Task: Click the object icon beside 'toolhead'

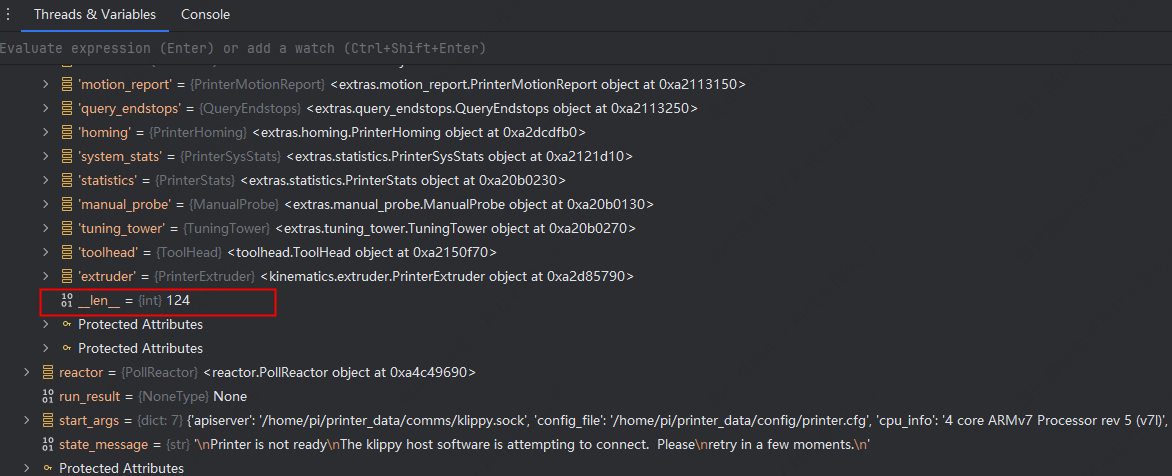Action: coord(67,252)
